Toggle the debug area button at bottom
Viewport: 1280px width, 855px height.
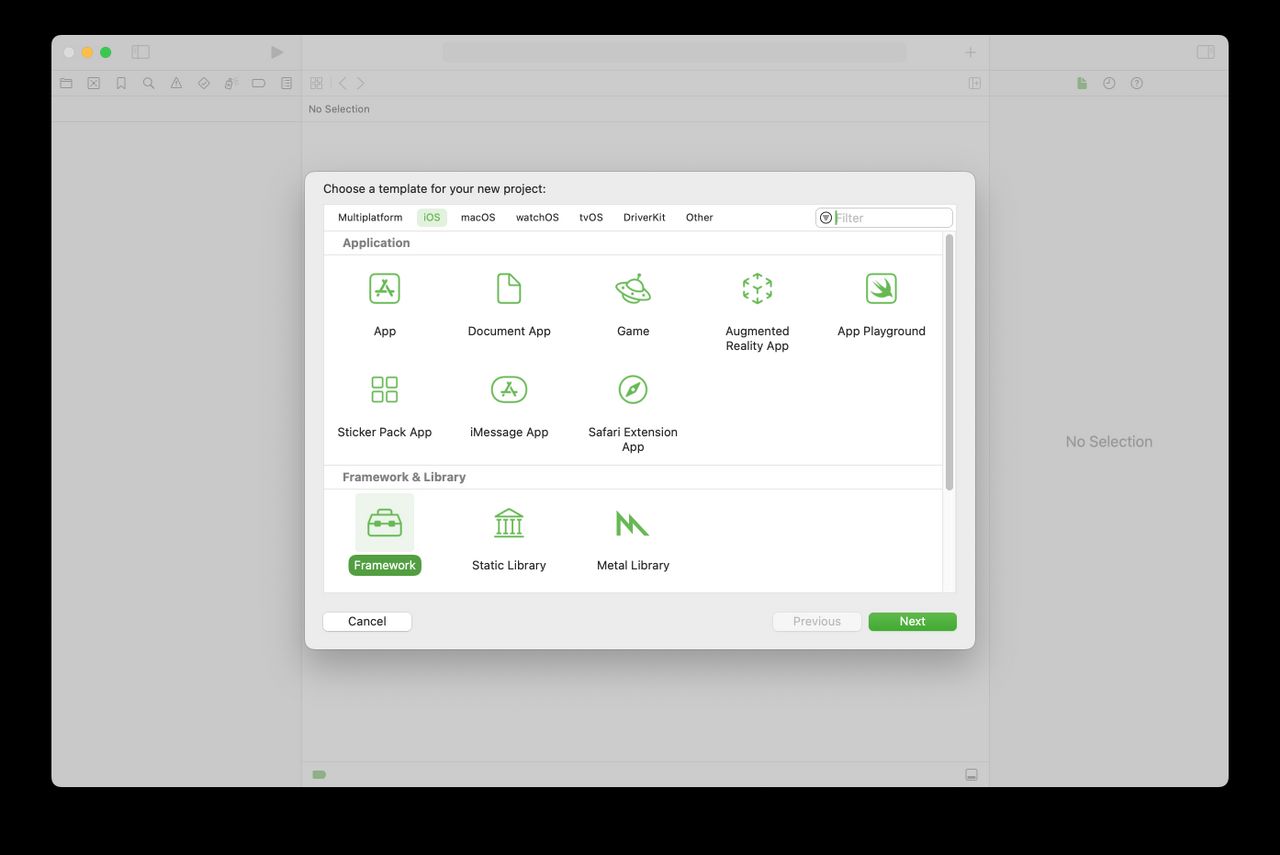pos(971,775)
